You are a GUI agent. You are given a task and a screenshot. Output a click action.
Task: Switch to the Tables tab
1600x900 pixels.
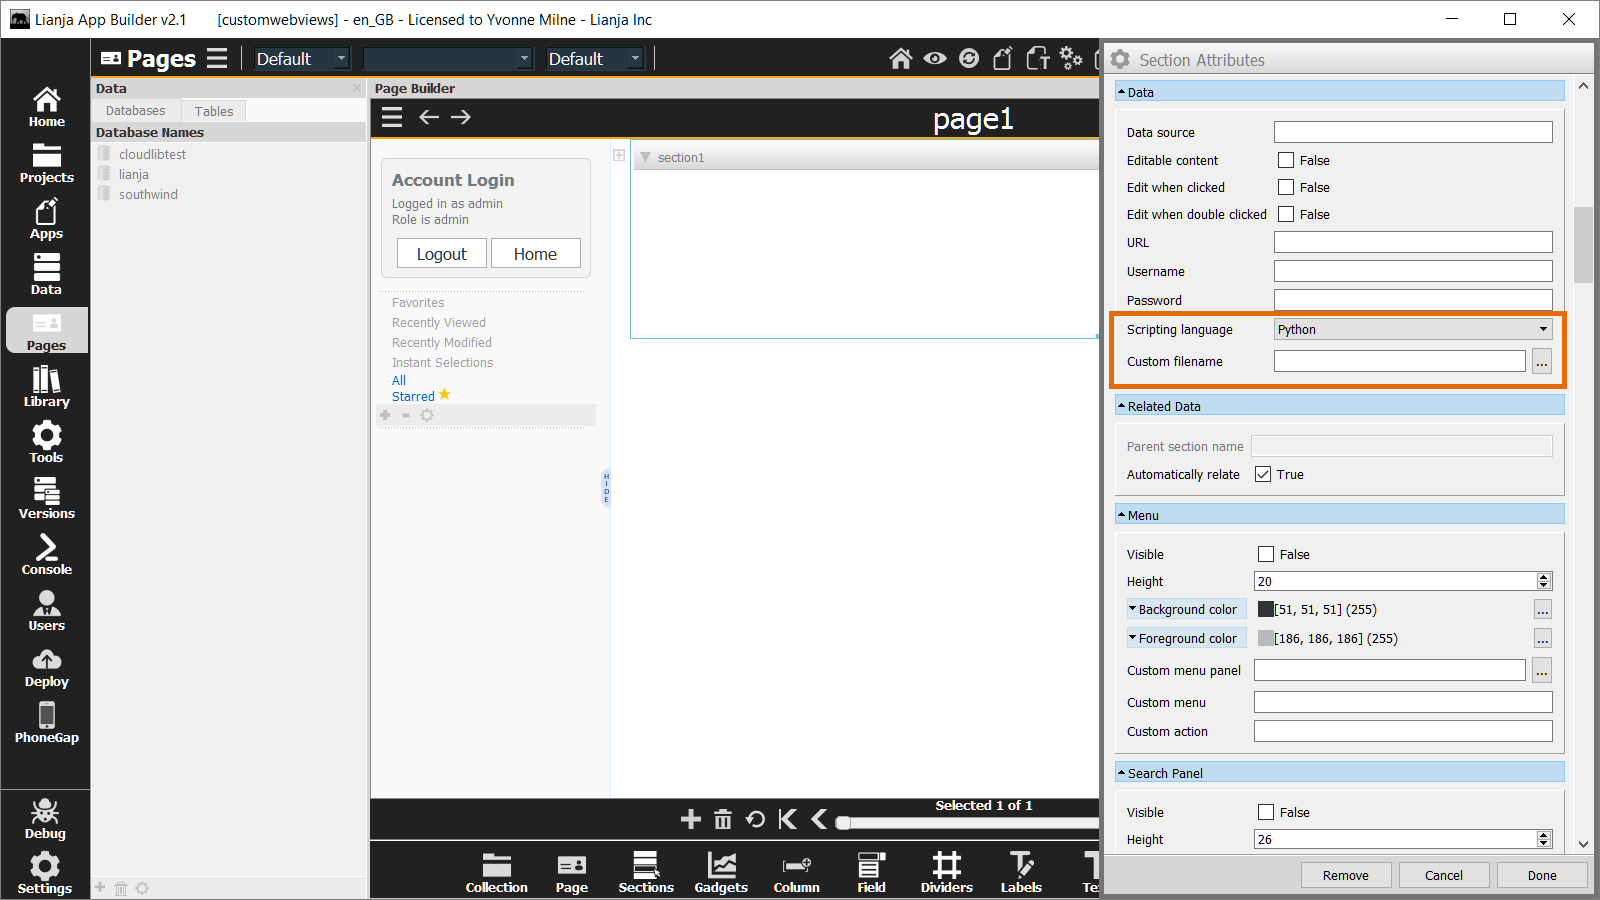213,111
